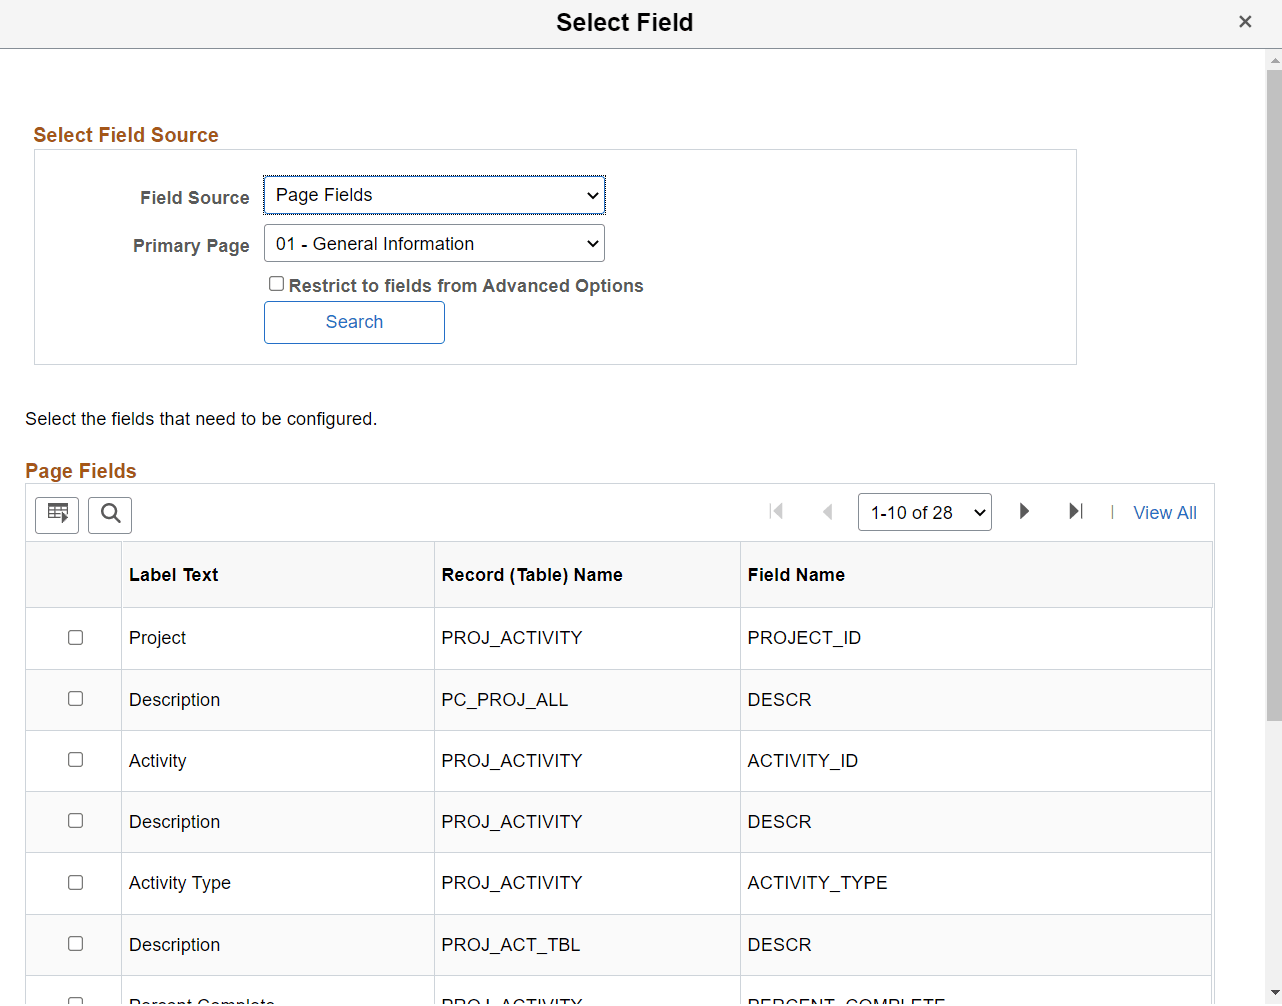1282x1006 pixels.
Task: Click the Find magnifying glass icon
Action: [110, 514]
